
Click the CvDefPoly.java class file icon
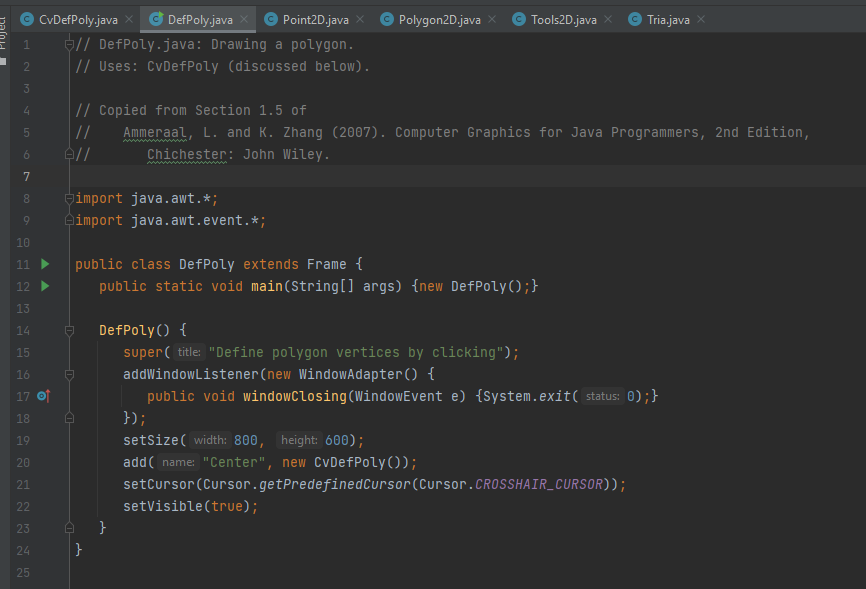click(x=27, y=19)
